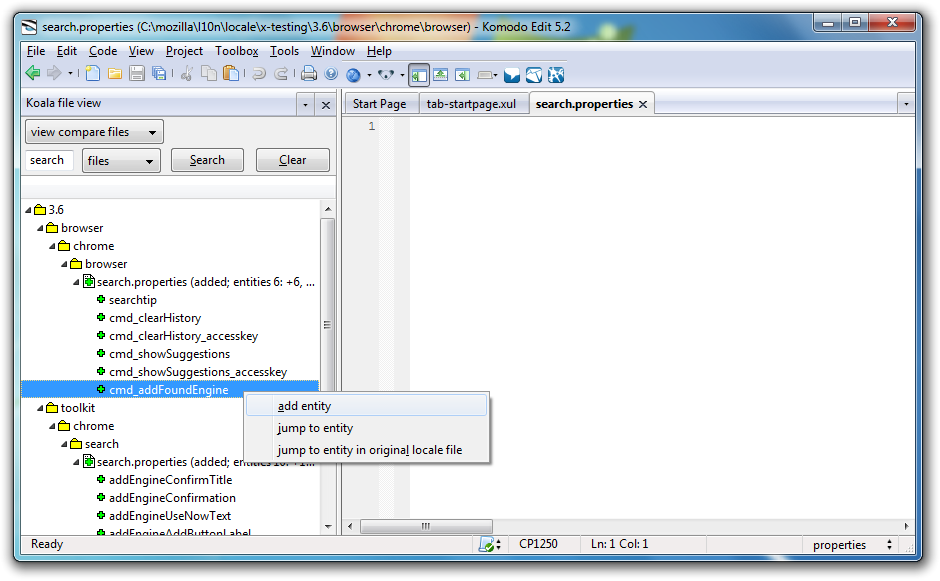The width and height of the screenshot is (940, 581).
Task: Open the Toolbox menu
Action: (237, 51)
